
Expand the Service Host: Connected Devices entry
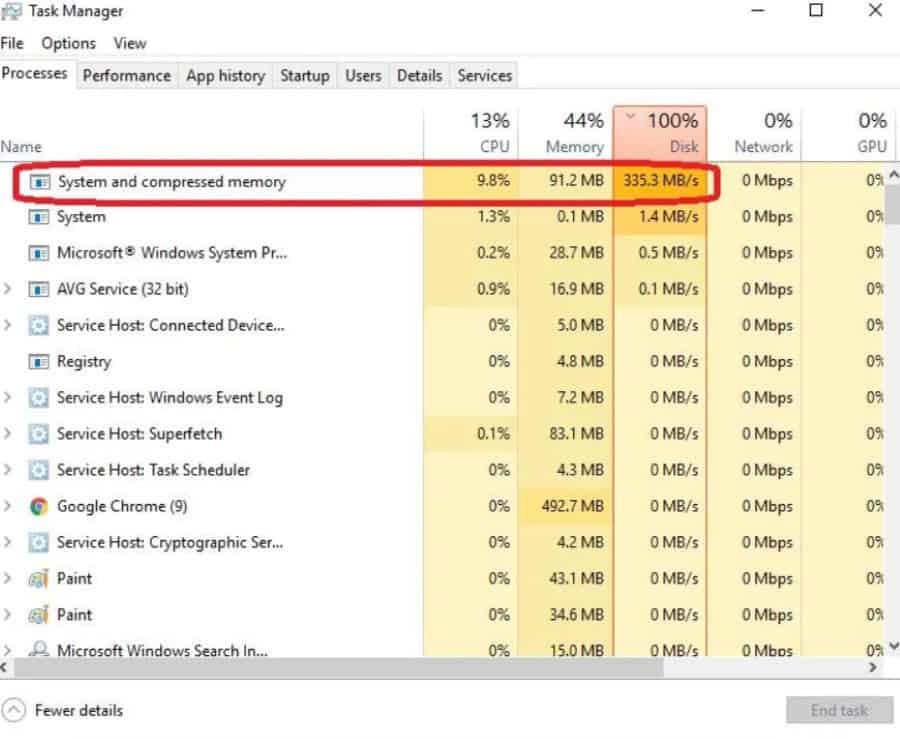8,325
